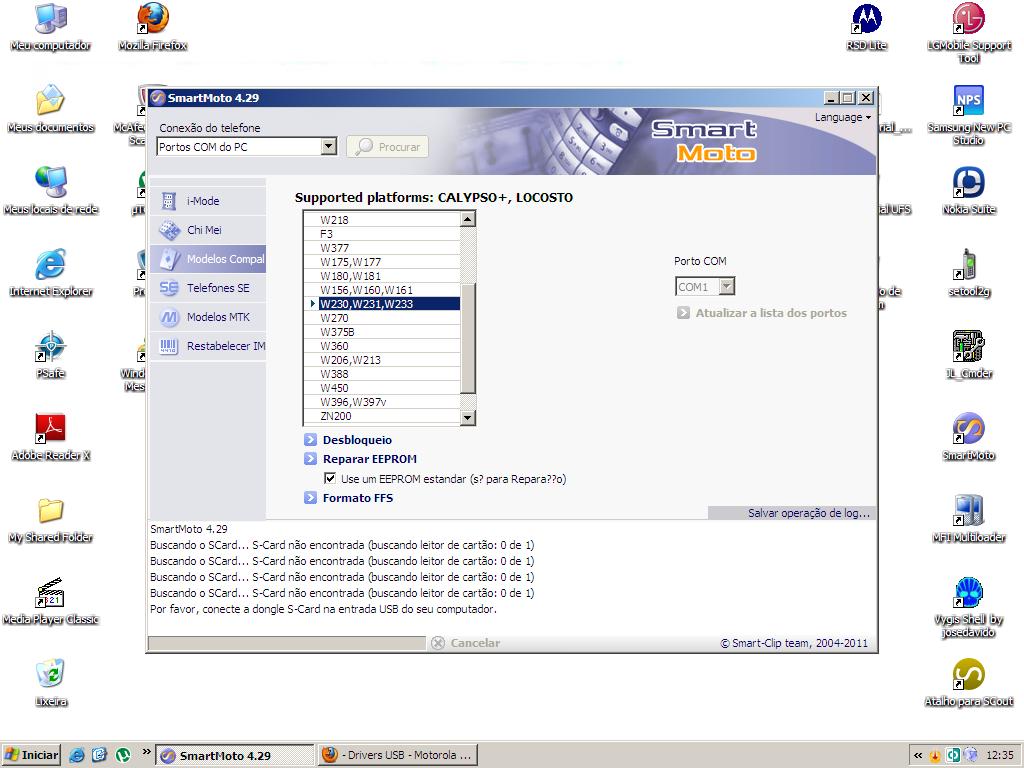Image resolution: width=1024 pixels, height=768 pixels.
Task: Click the Formato FFS arrow icon
Action: [310, 498]
